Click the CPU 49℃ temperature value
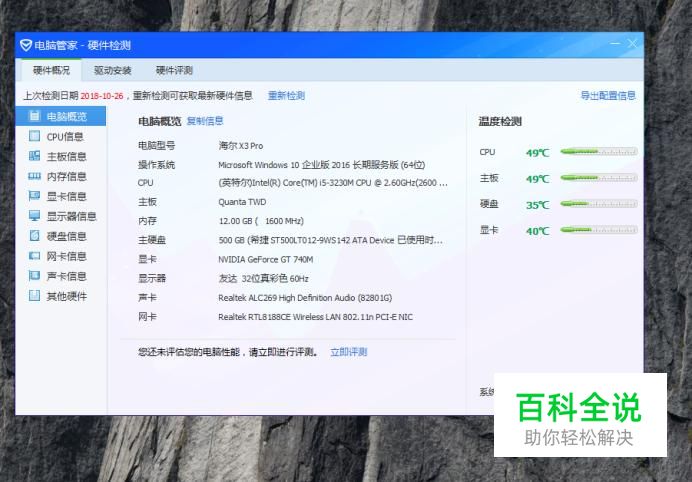Viewport: 692px width, 482px height. [538, 153]
